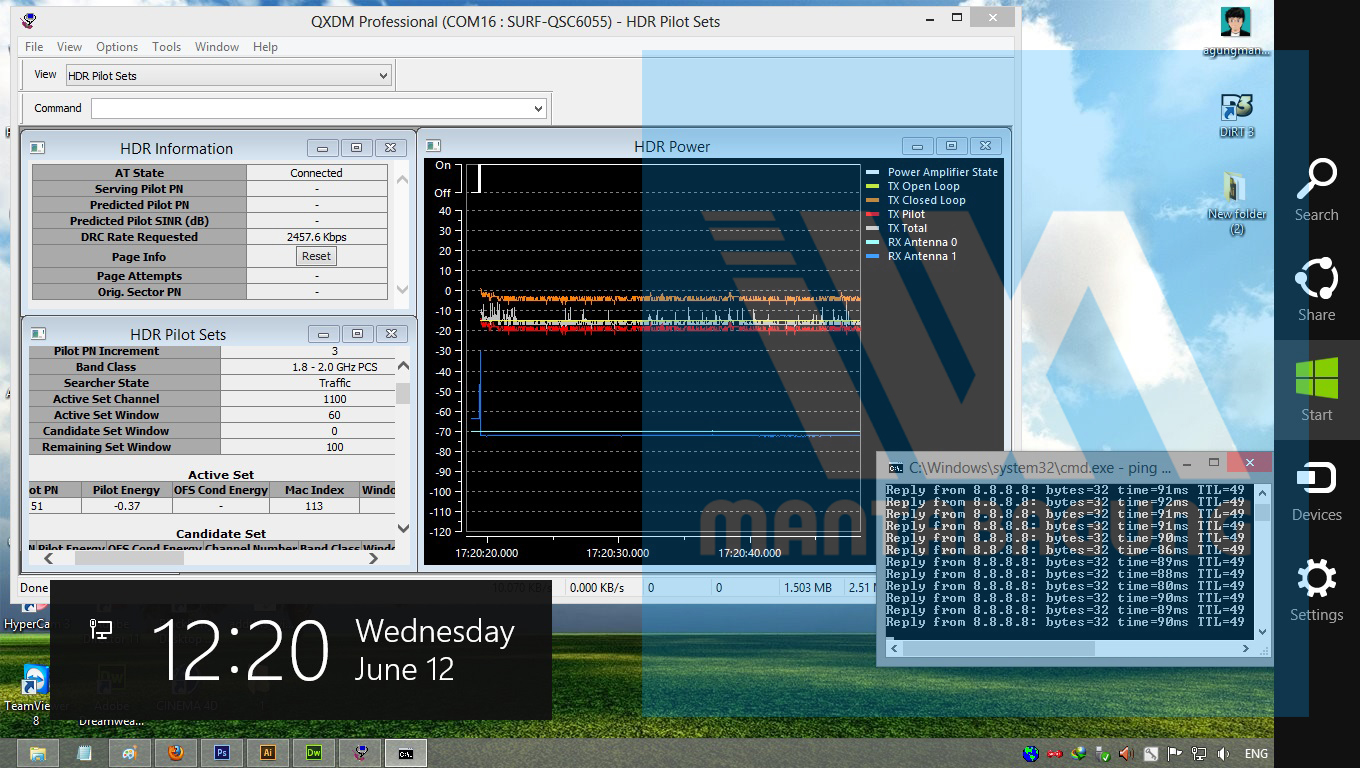The height and width of the screenshot is (768, 1360).
Task: Click the "Mac Index" column header
Action: click(x=314, y=490)
